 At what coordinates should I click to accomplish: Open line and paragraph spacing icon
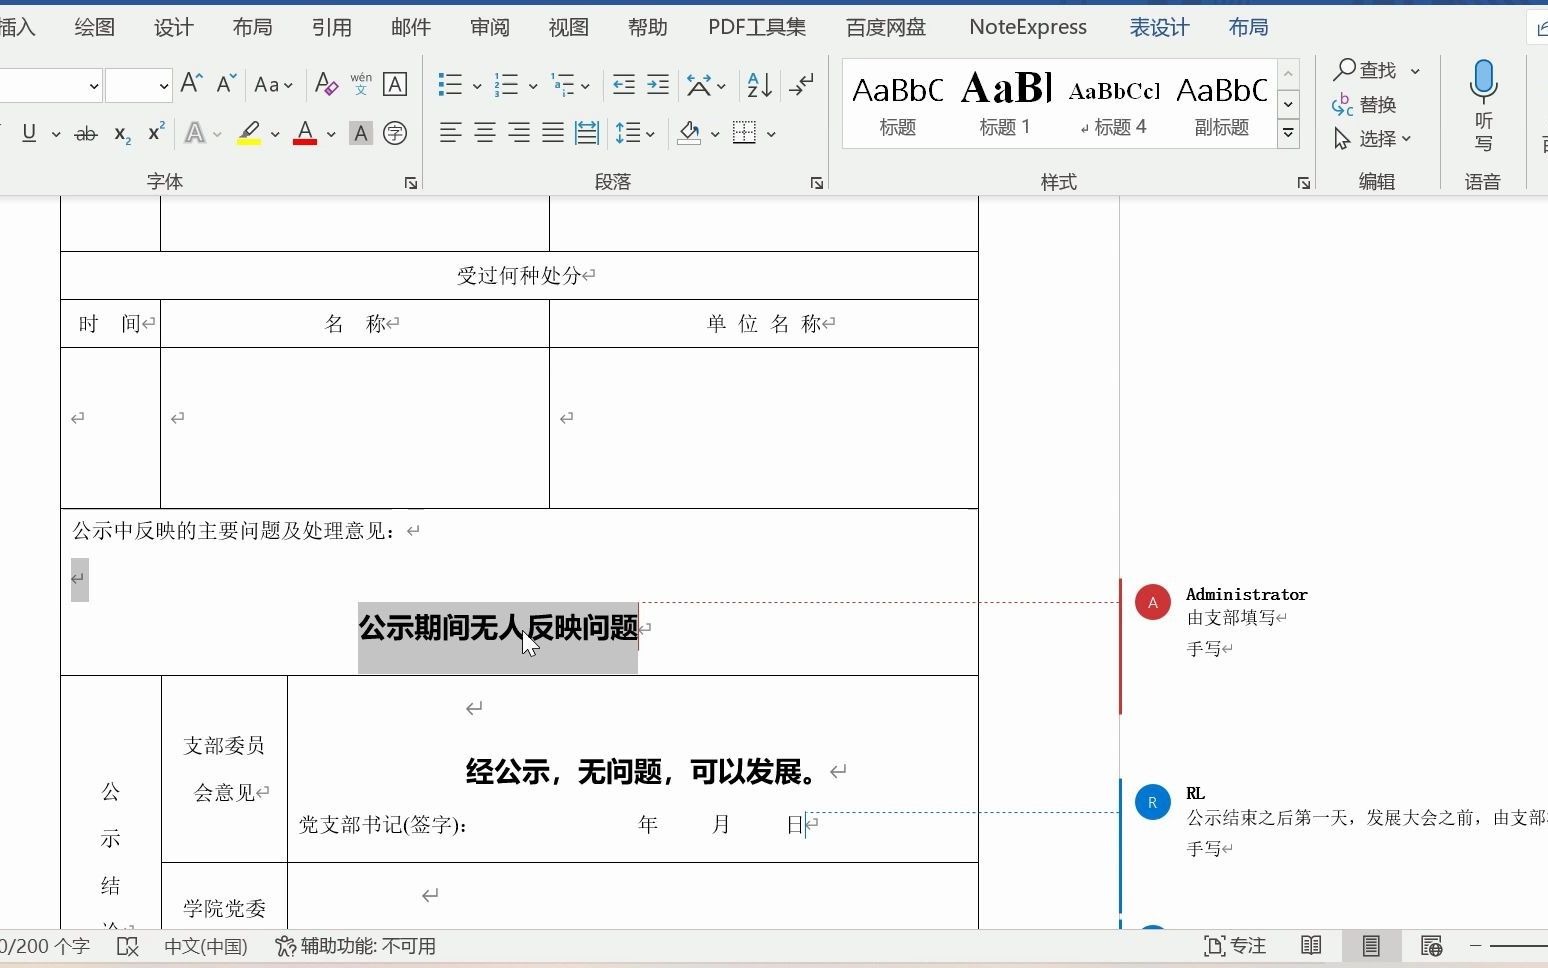627,133
